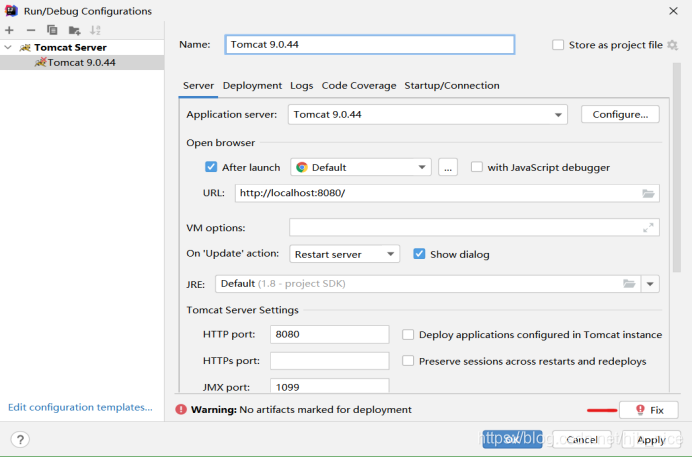Open the Startup/Connection tab
The width and height of the screenshot is (693, 457).
[452, 86]
